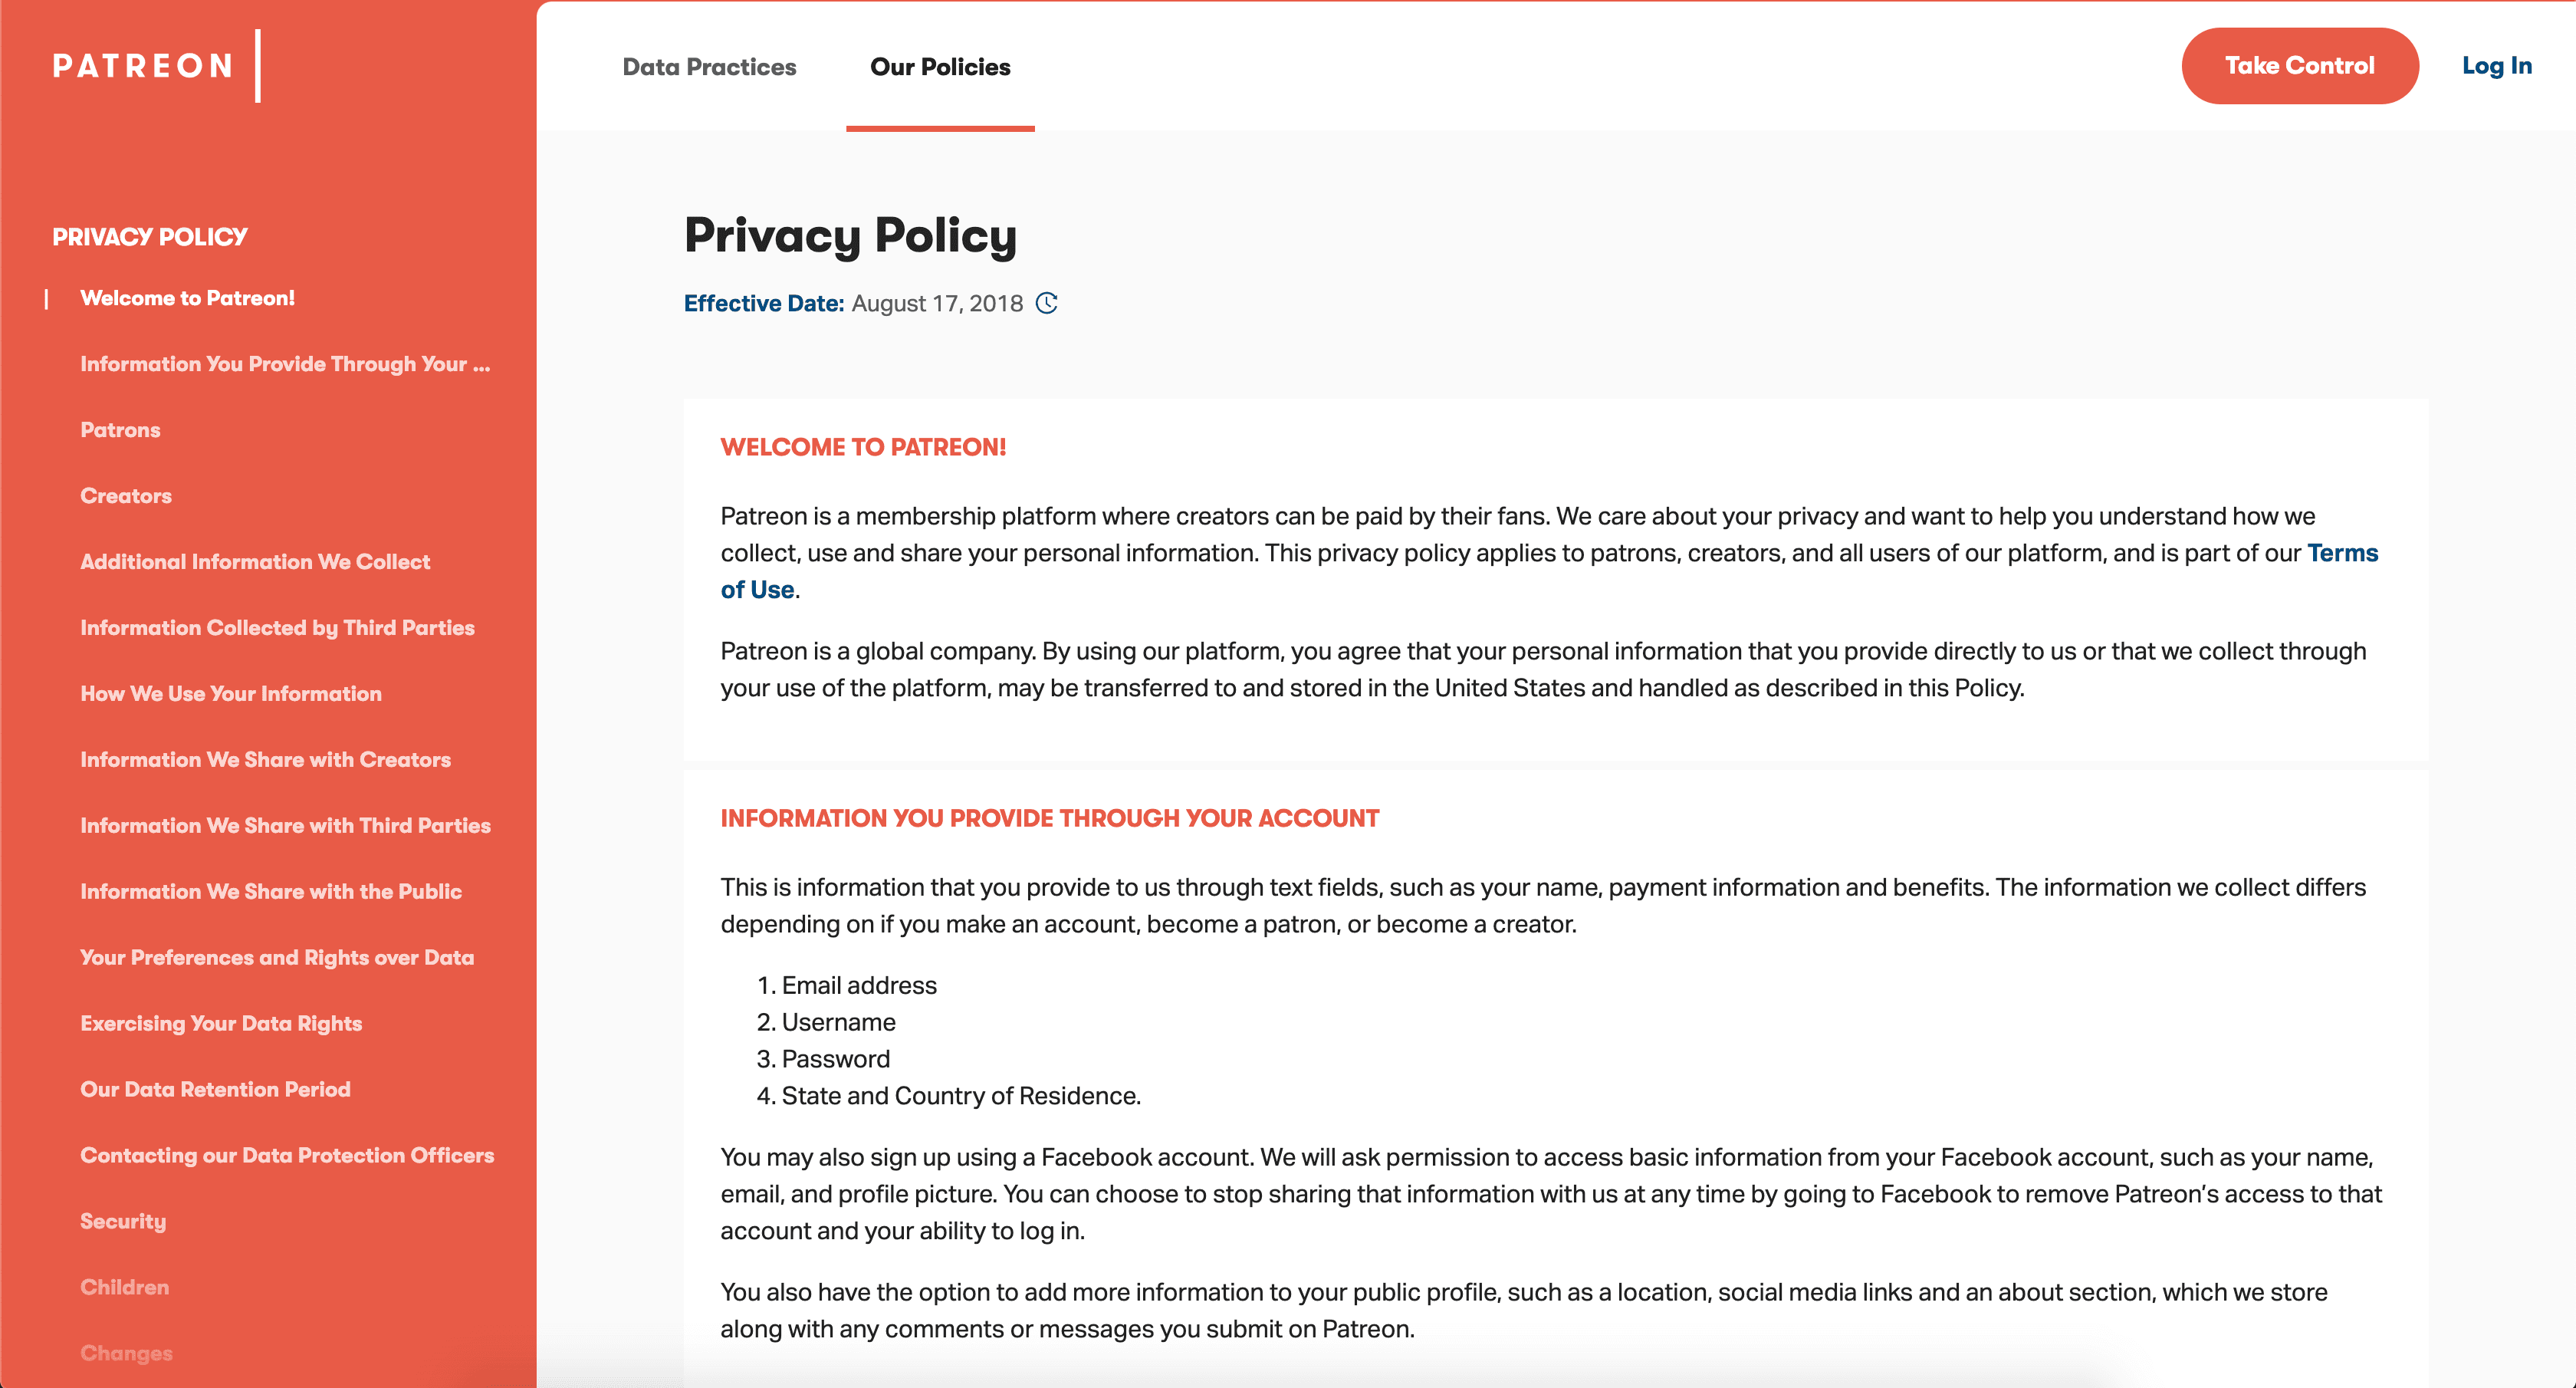Navigate to Information We Share with the Public
This screenshot has height=1388, width=2576.
[x=271, y=892]
